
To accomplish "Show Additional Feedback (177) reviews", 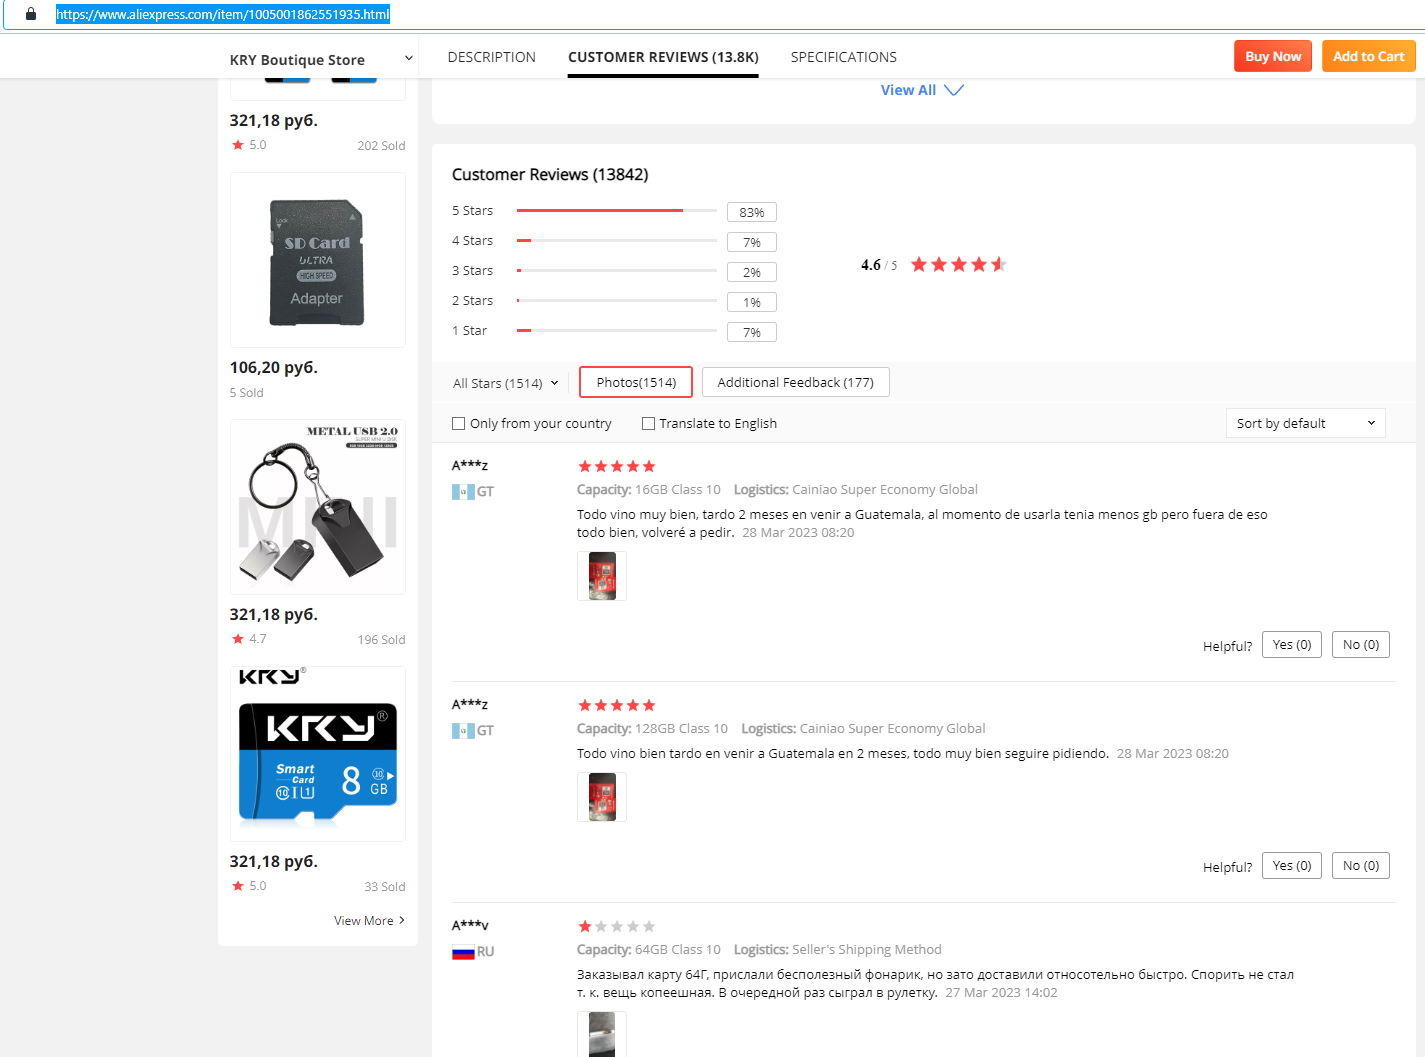I will coord(796,382).
